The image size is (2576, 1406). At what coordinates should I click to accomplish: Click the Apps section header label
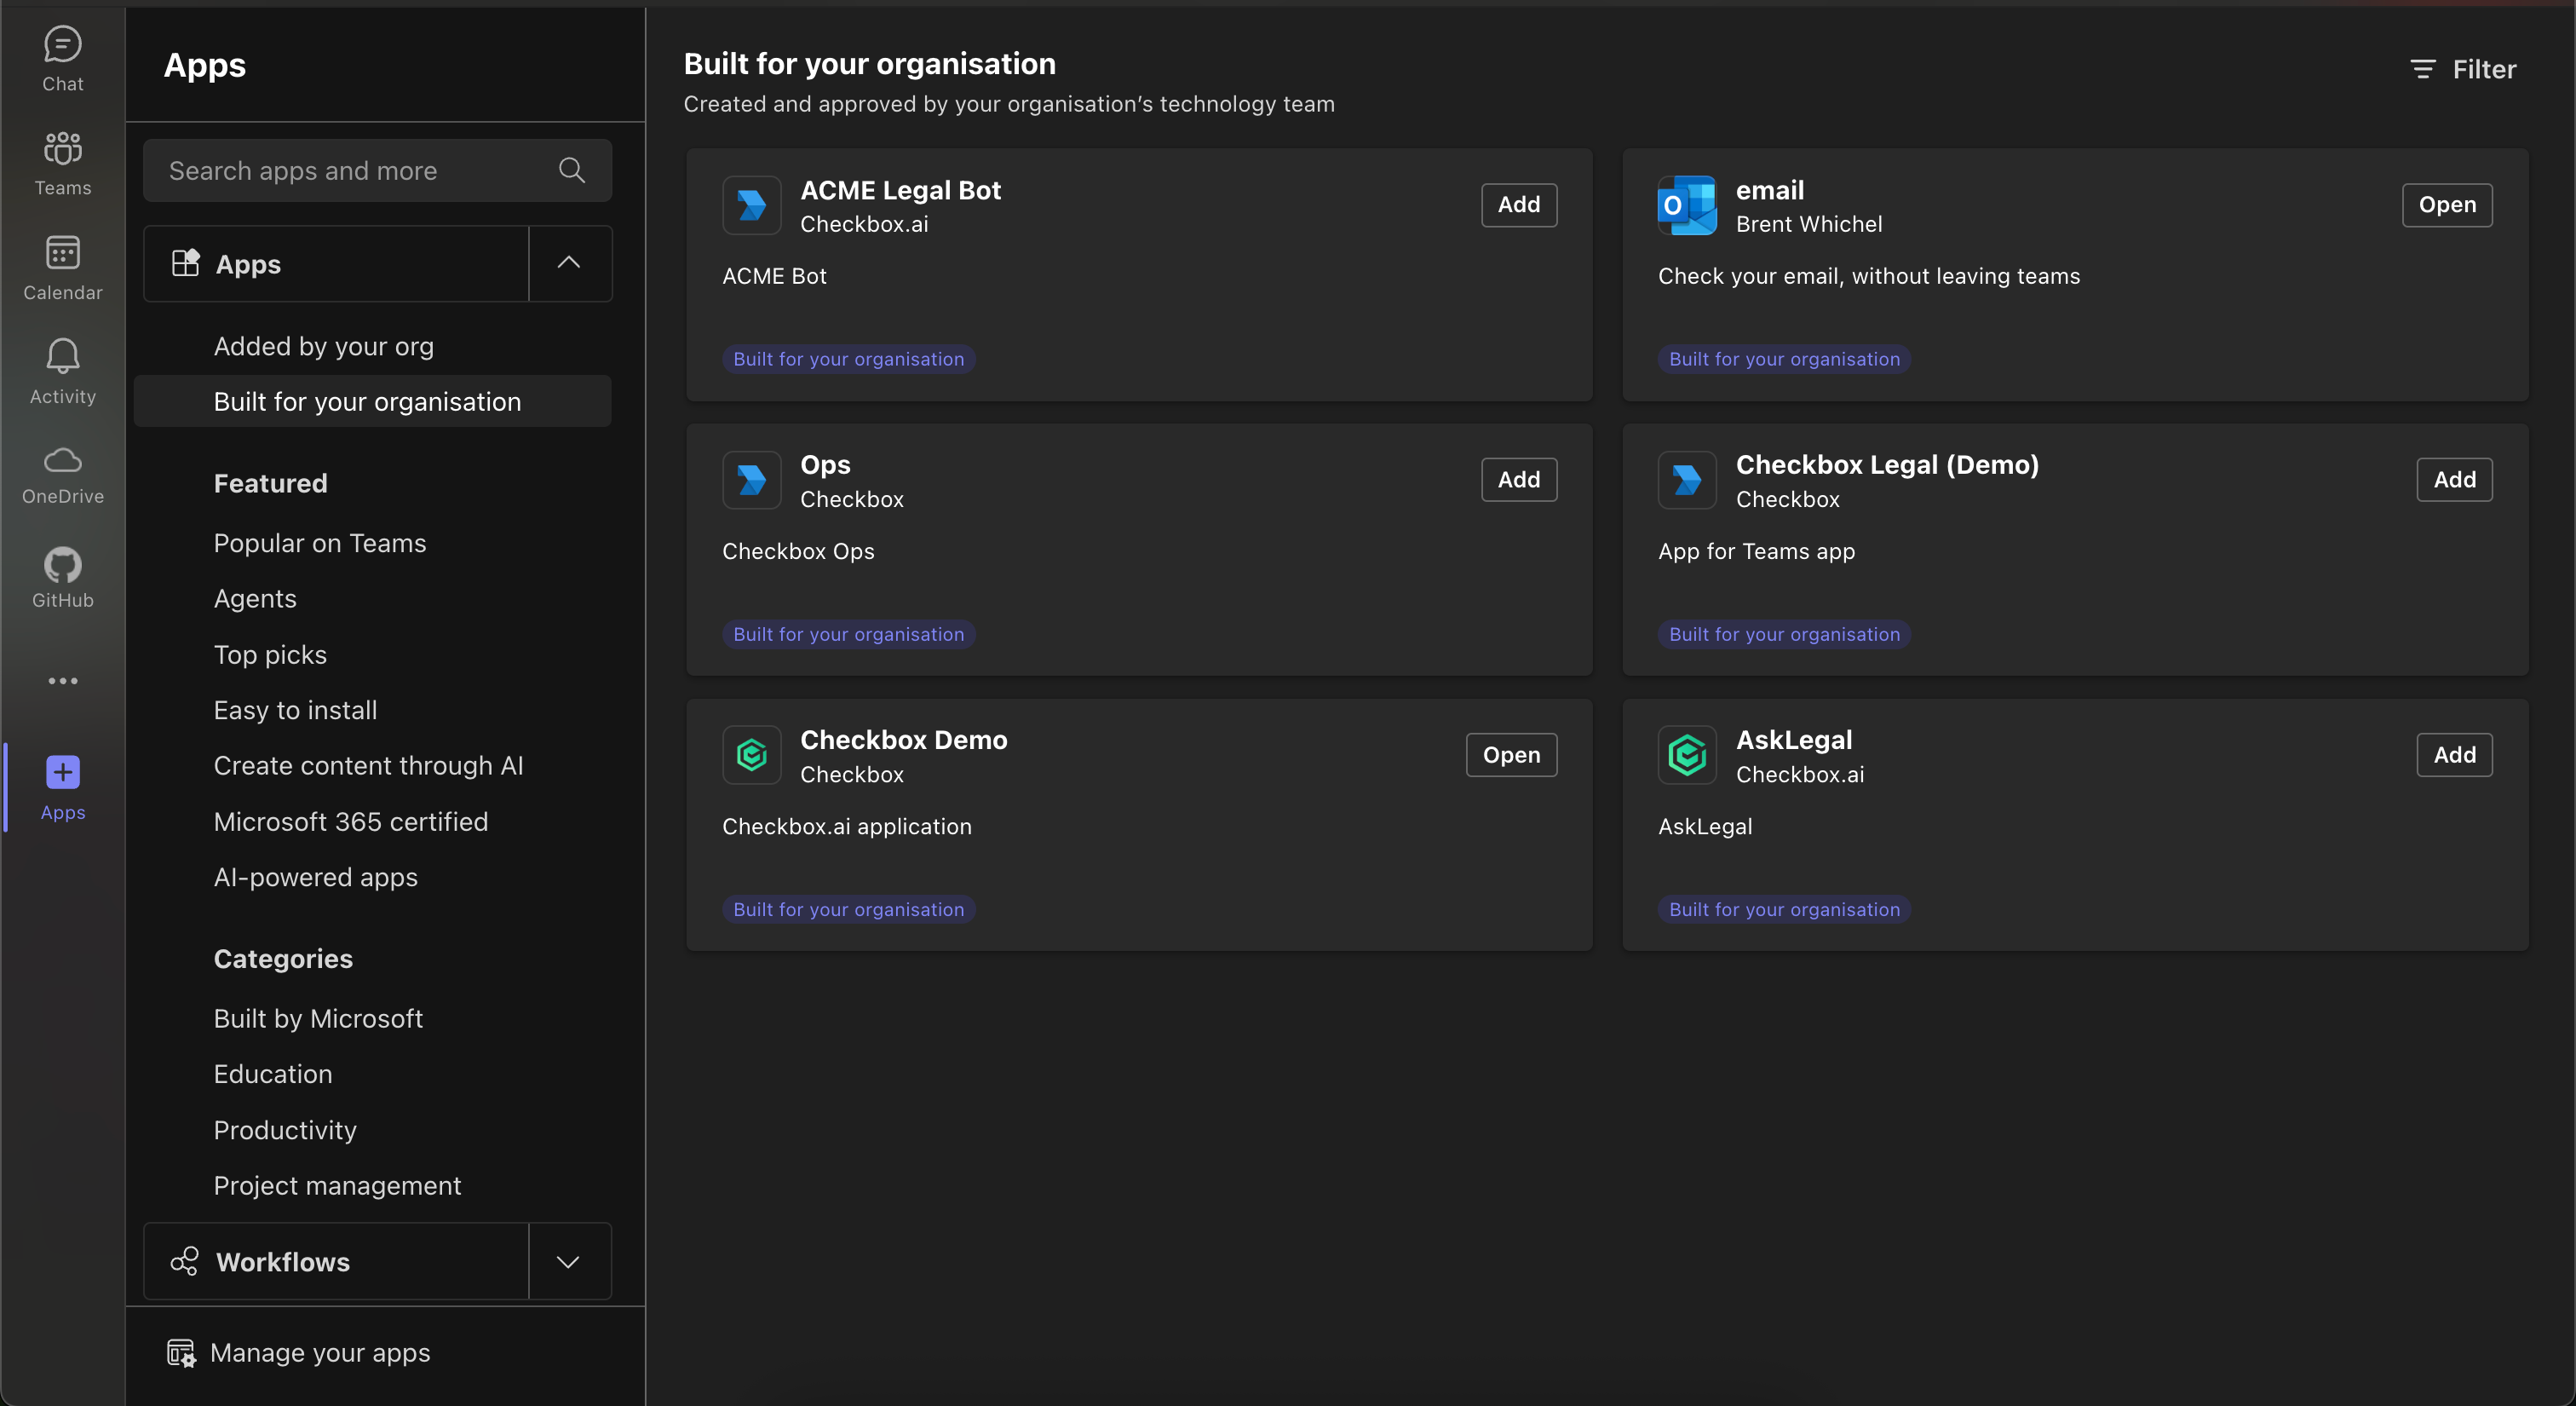(x=248, y=264)
